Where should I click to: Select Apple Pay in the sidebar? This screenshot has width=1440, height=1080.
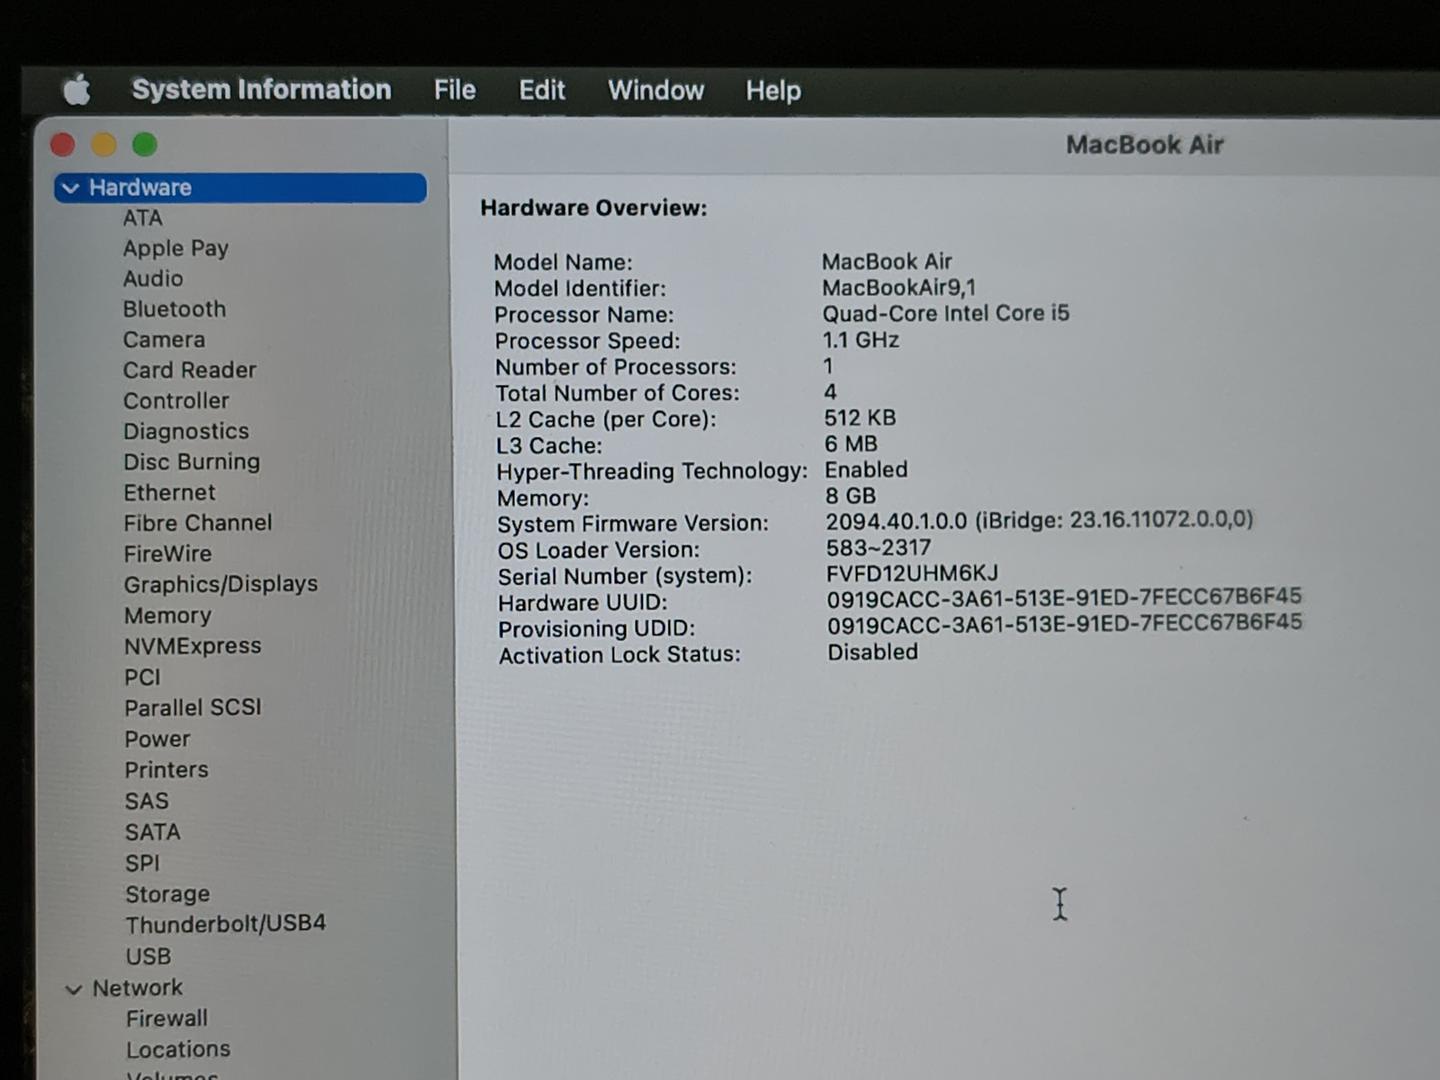(x=175, y=248)
